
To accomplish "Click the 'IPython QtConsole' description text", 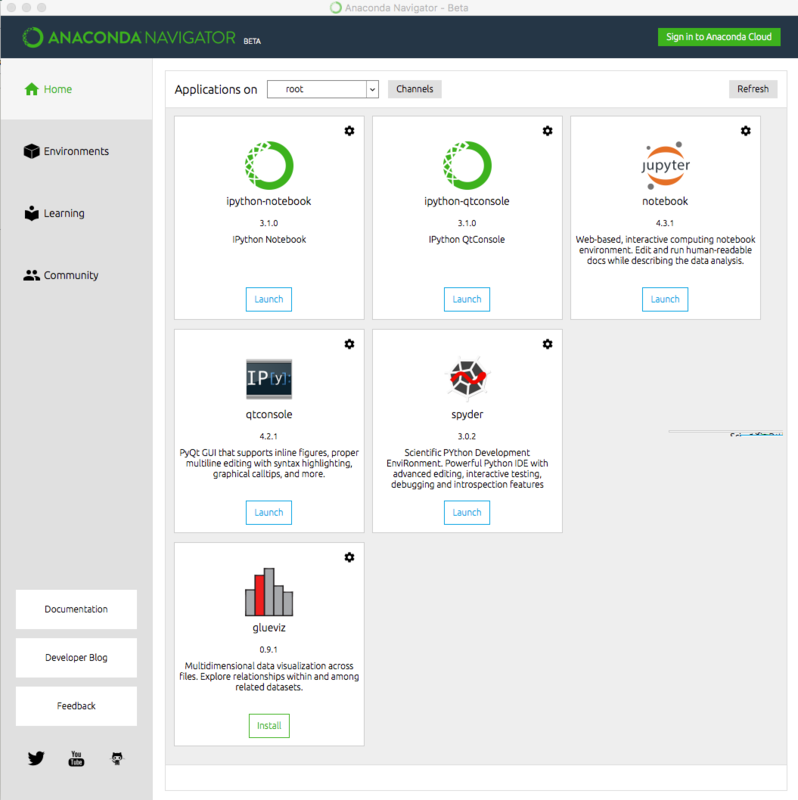I will [x=467, y=239].
